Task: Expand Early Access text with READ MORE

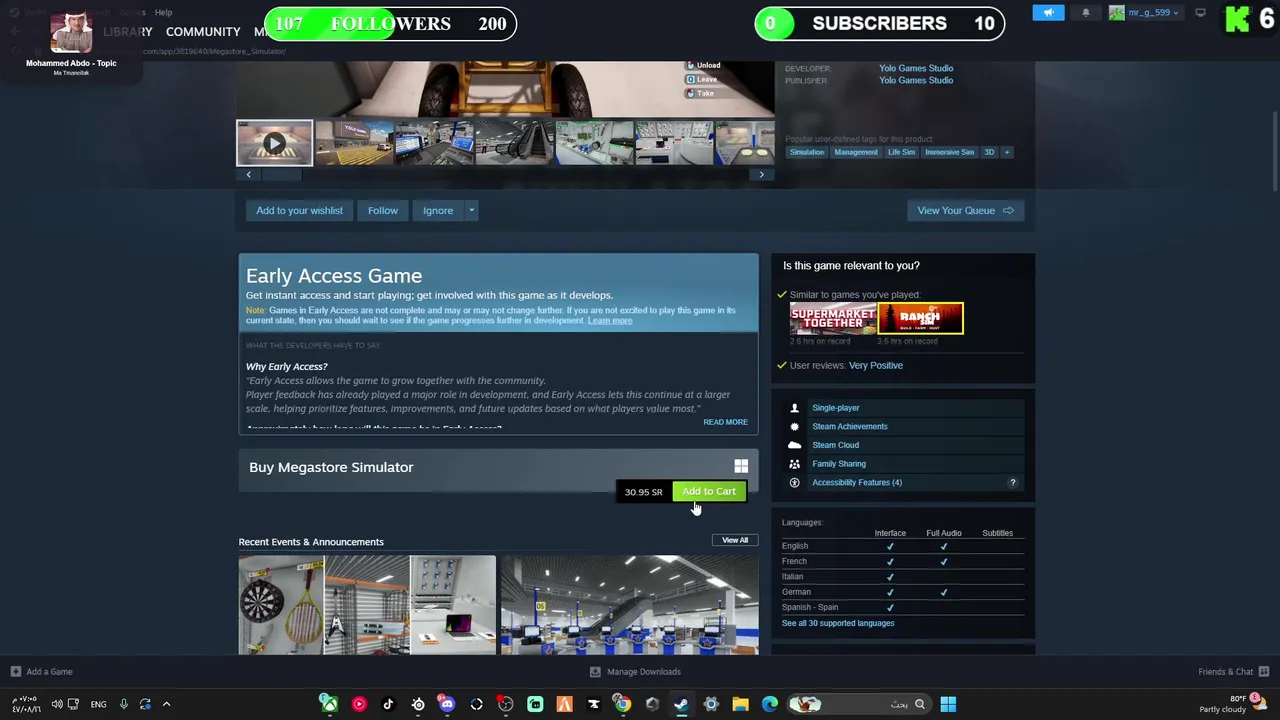Action: 725,422
